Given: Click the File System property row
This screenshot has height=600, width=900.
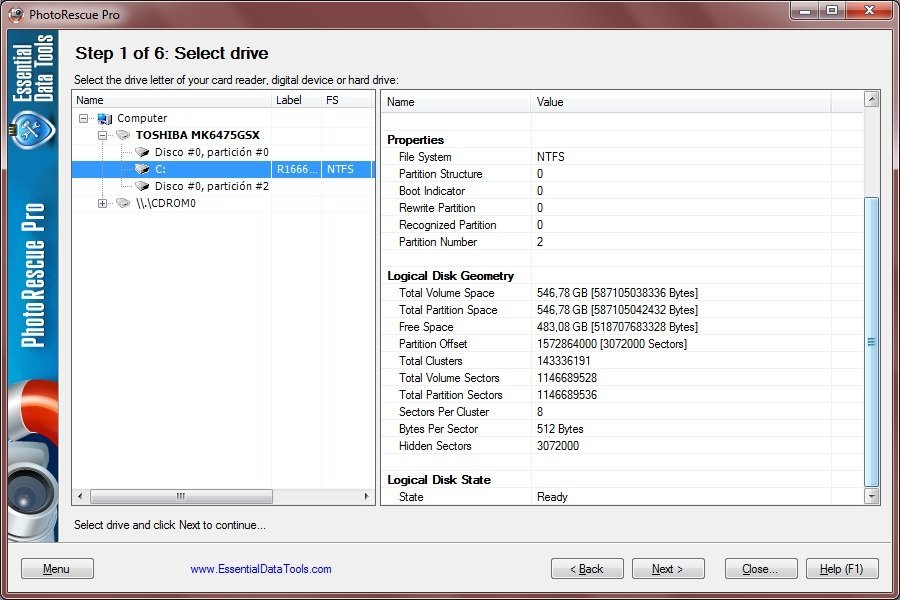Looking at the screenshot, I should 622,157.
